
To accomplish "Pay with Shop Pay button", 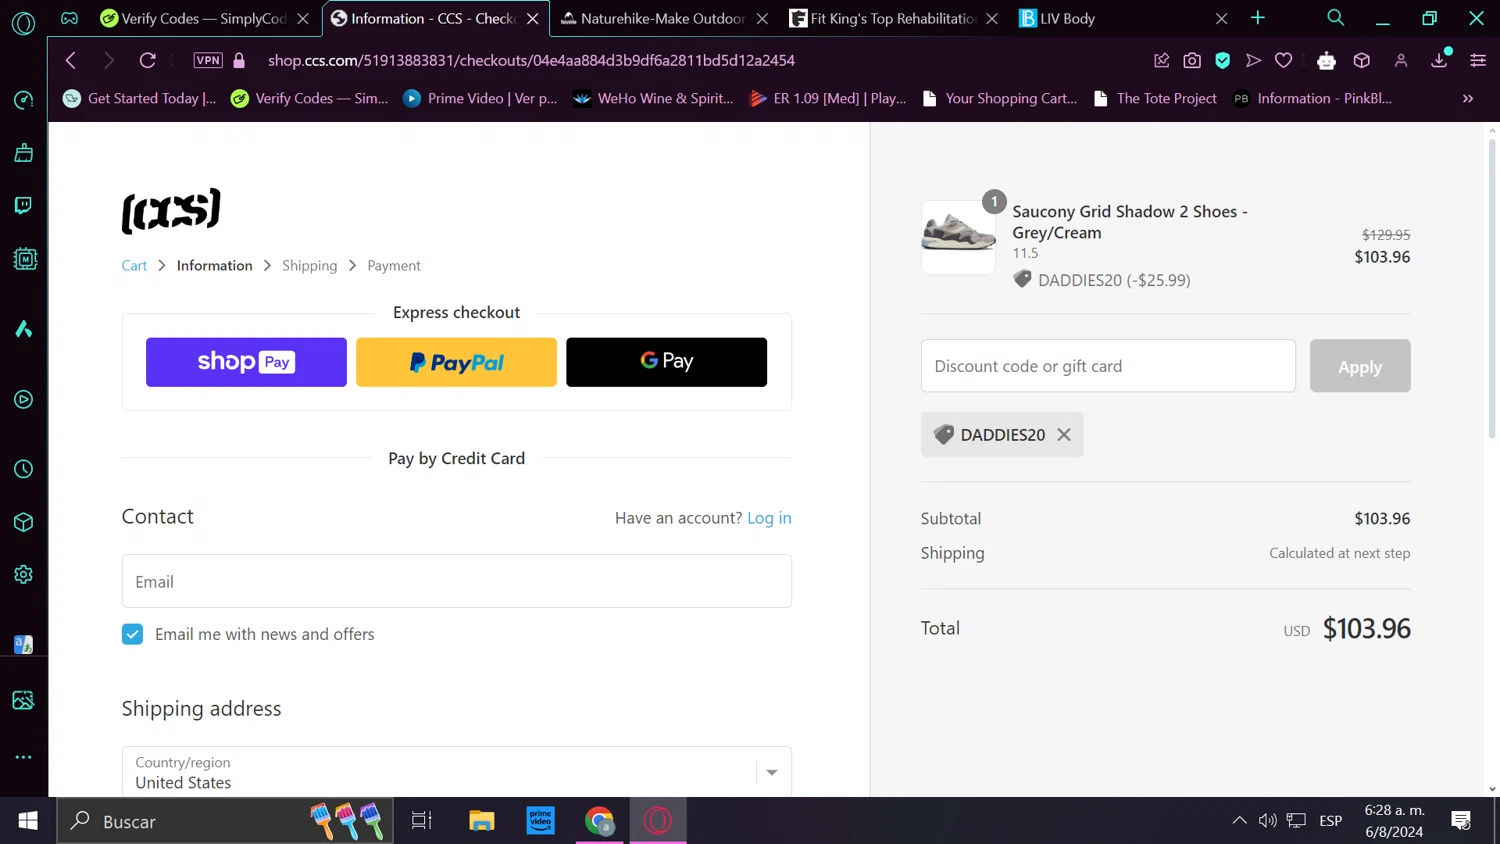I will (x=246, y=362).
